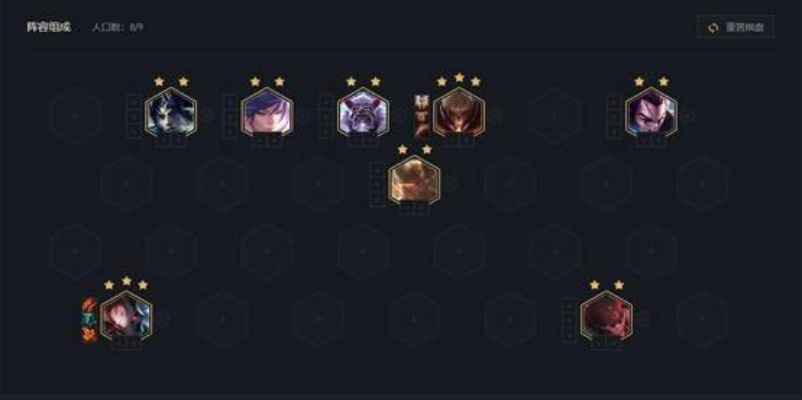Select the purple golem champion portrait
Viewport: 802px width, 400px height.
tap(363, 114)
